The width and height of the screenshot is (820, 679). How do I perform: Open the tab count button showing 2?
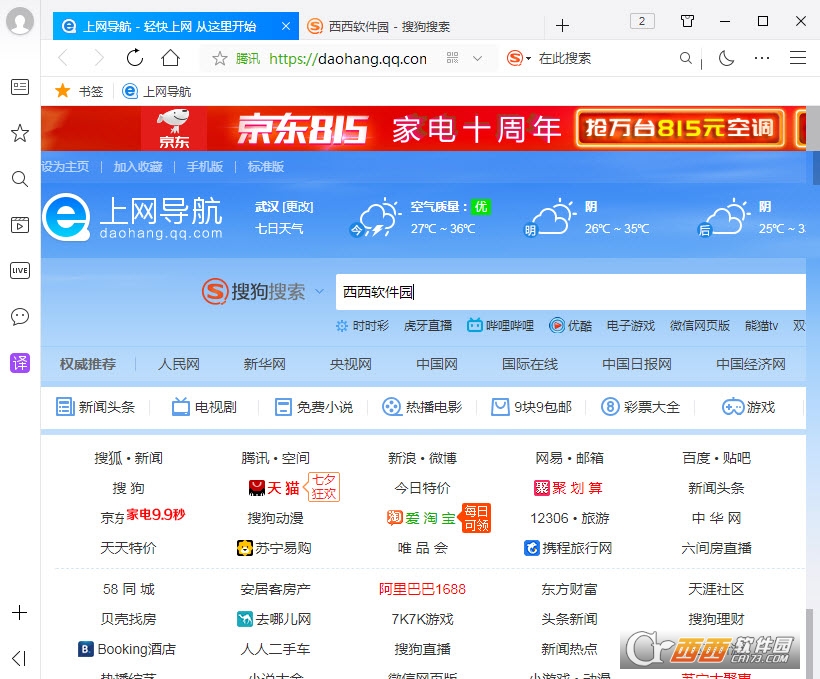(642, 21)
